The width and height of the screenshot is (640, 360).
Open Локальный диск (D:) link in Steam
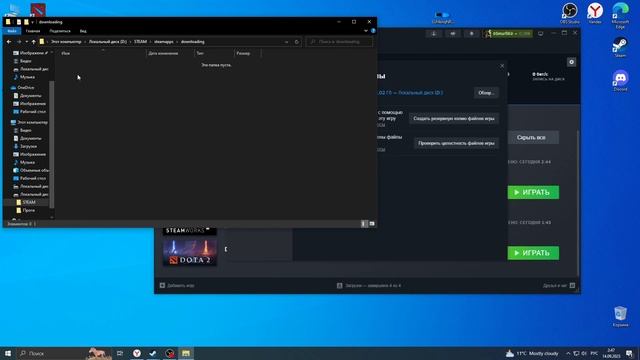coord(420,93)
